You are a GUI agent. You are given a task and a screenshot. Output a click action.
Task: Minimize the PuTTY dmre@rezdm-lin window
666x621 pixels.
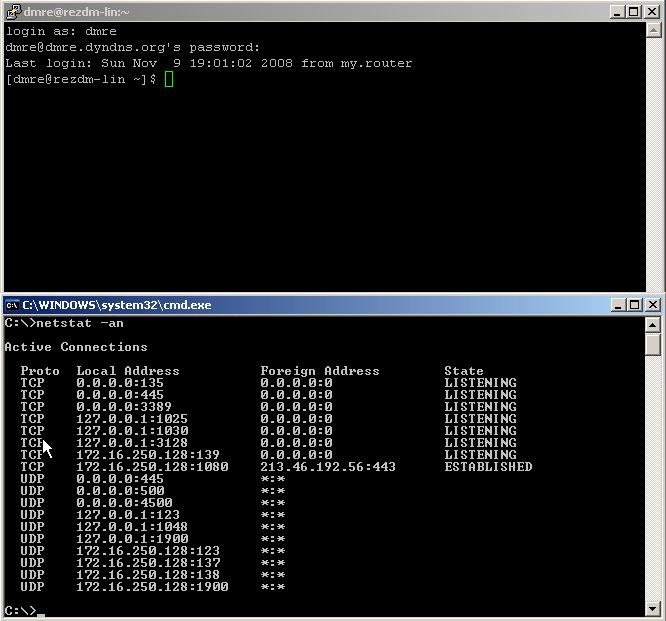click(618, 12)
